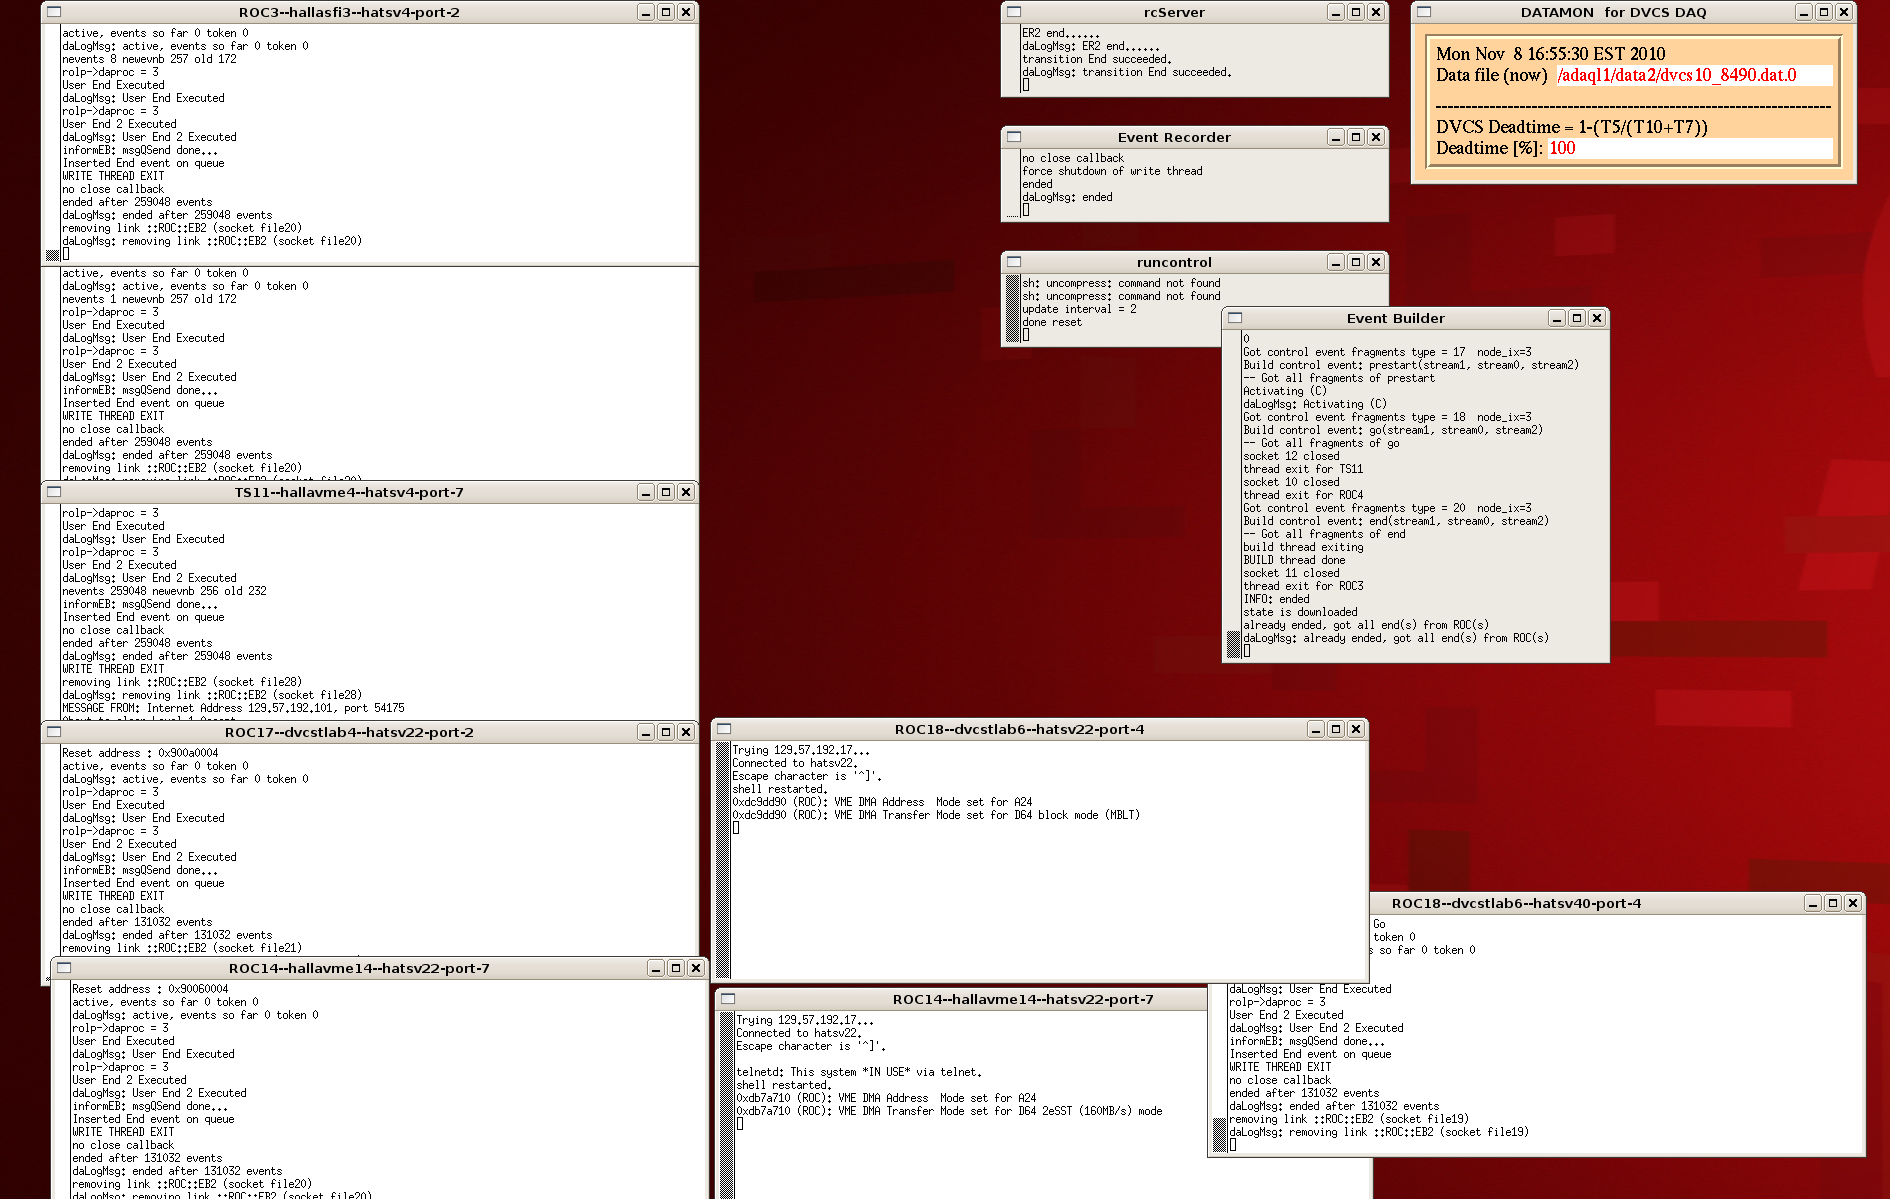
Task: Click scrollbar of ROC14 telnet terminal
Action: [727, 1105]
